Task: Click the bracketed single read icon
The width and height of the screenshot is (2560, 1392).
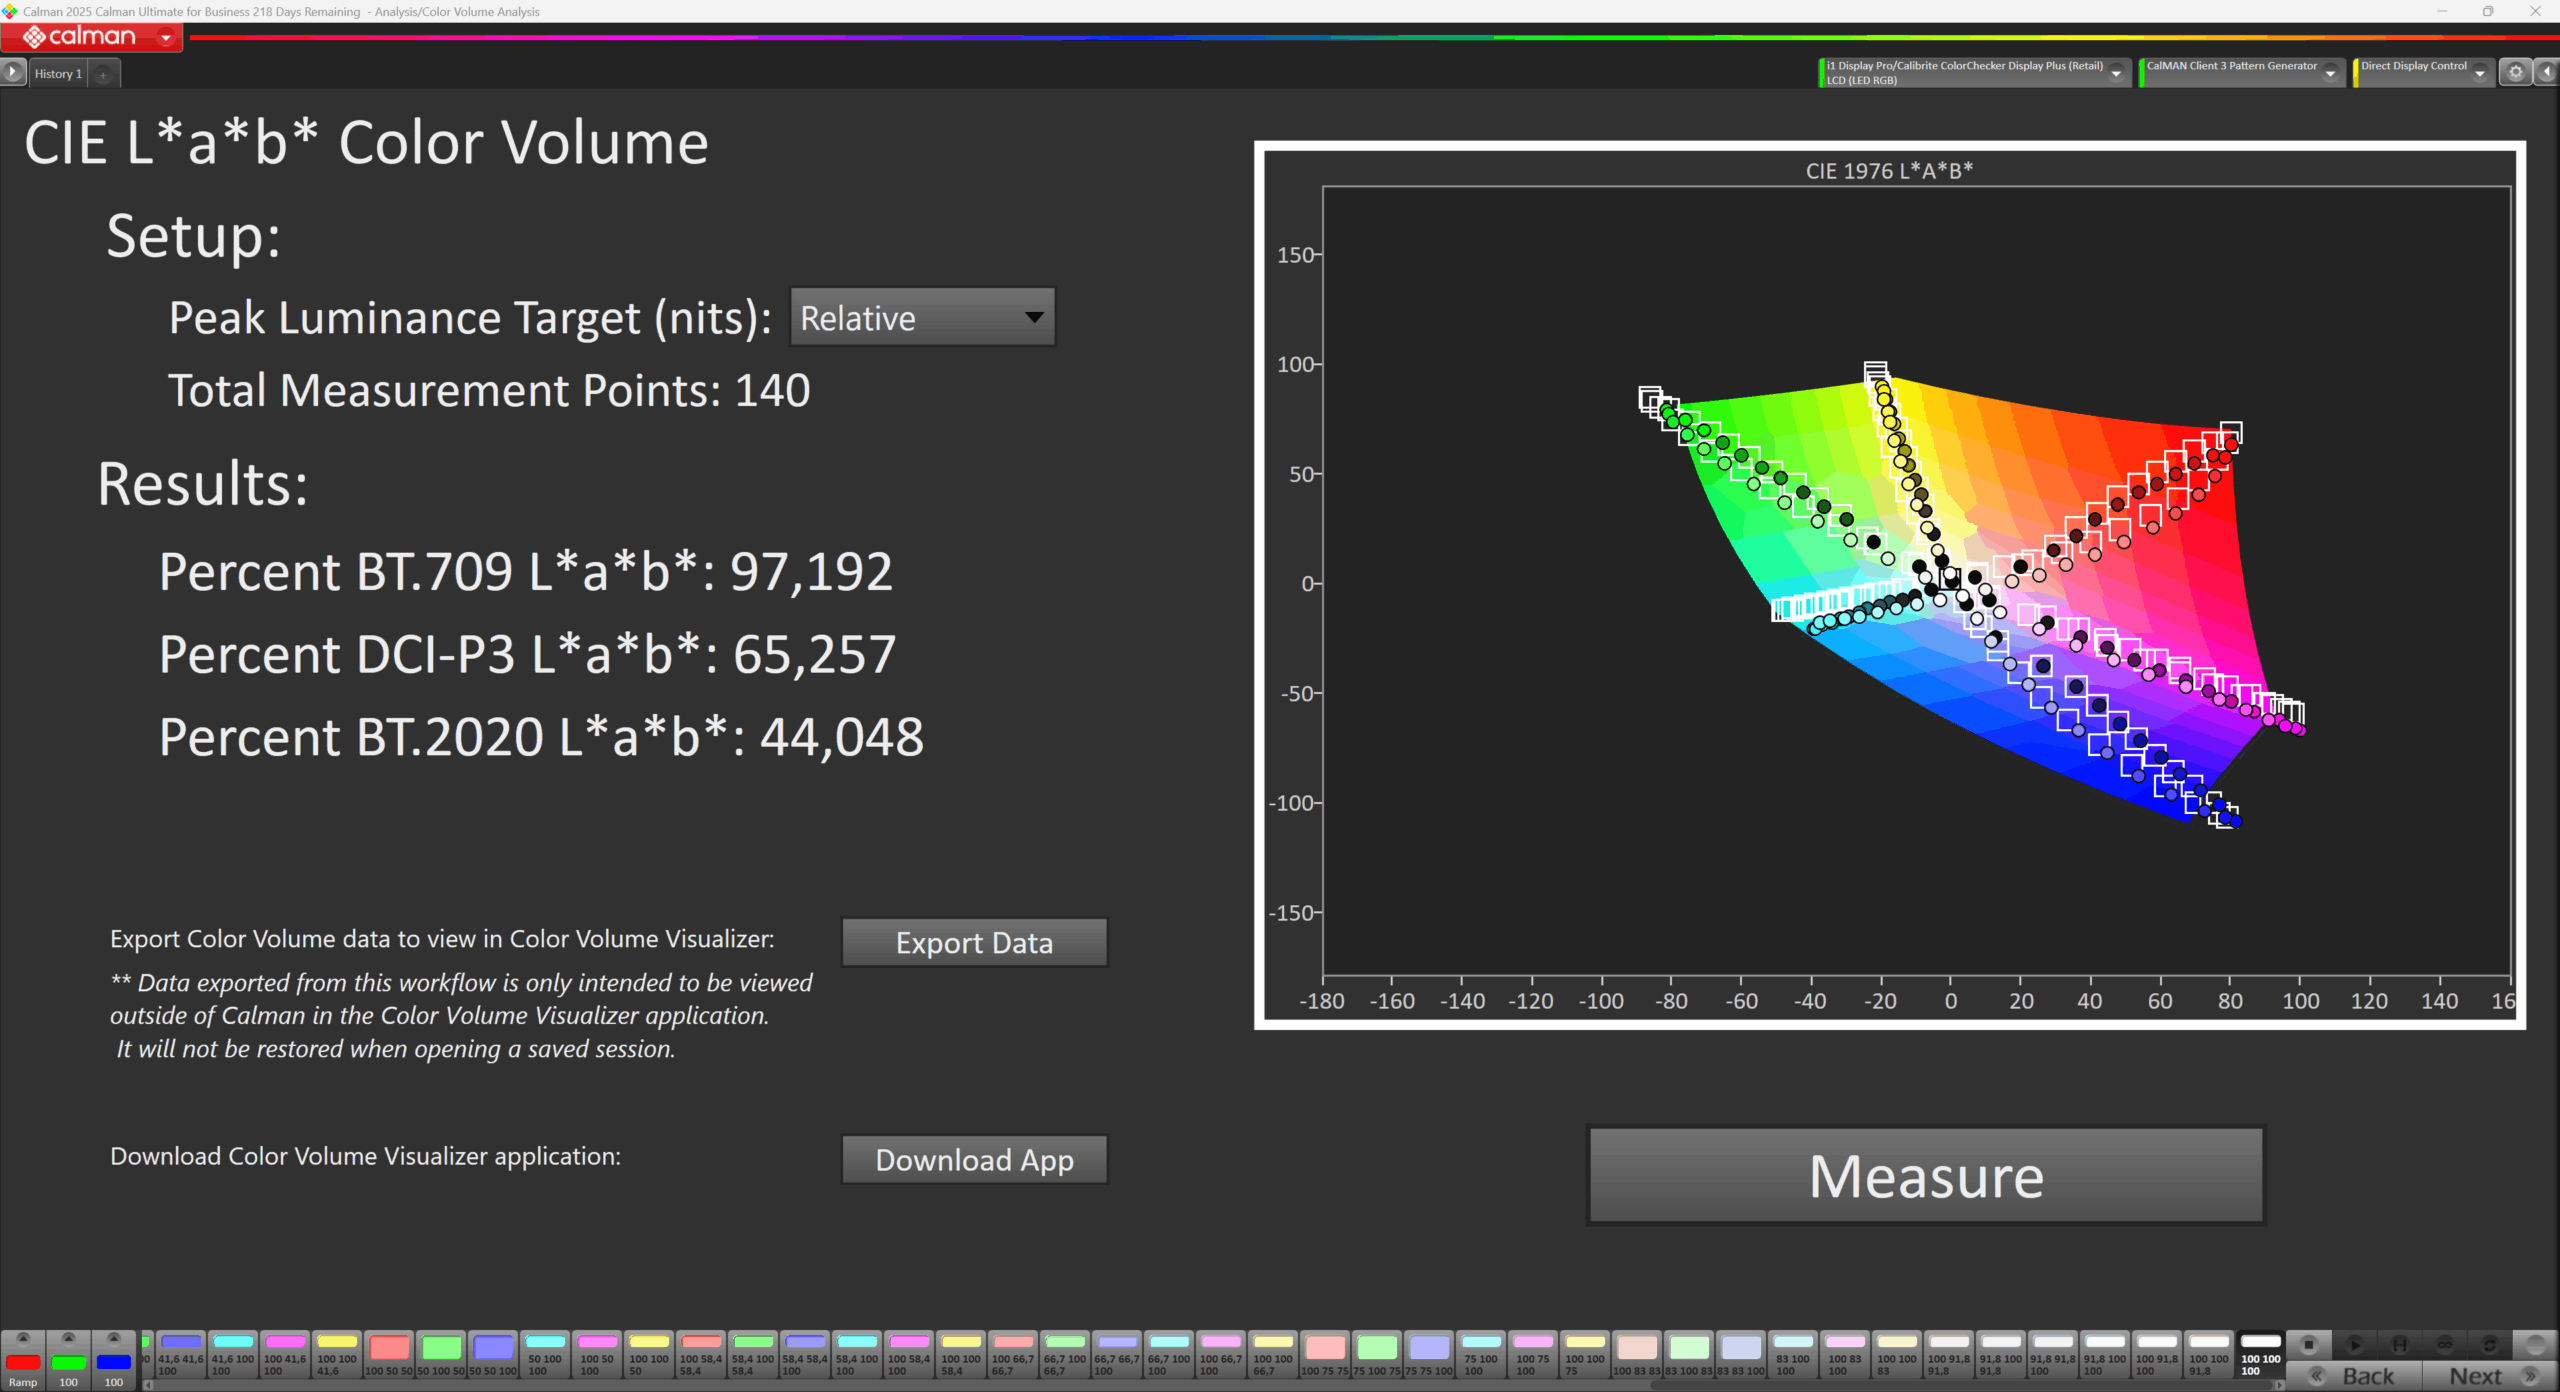Action: pos(2400,1345)
